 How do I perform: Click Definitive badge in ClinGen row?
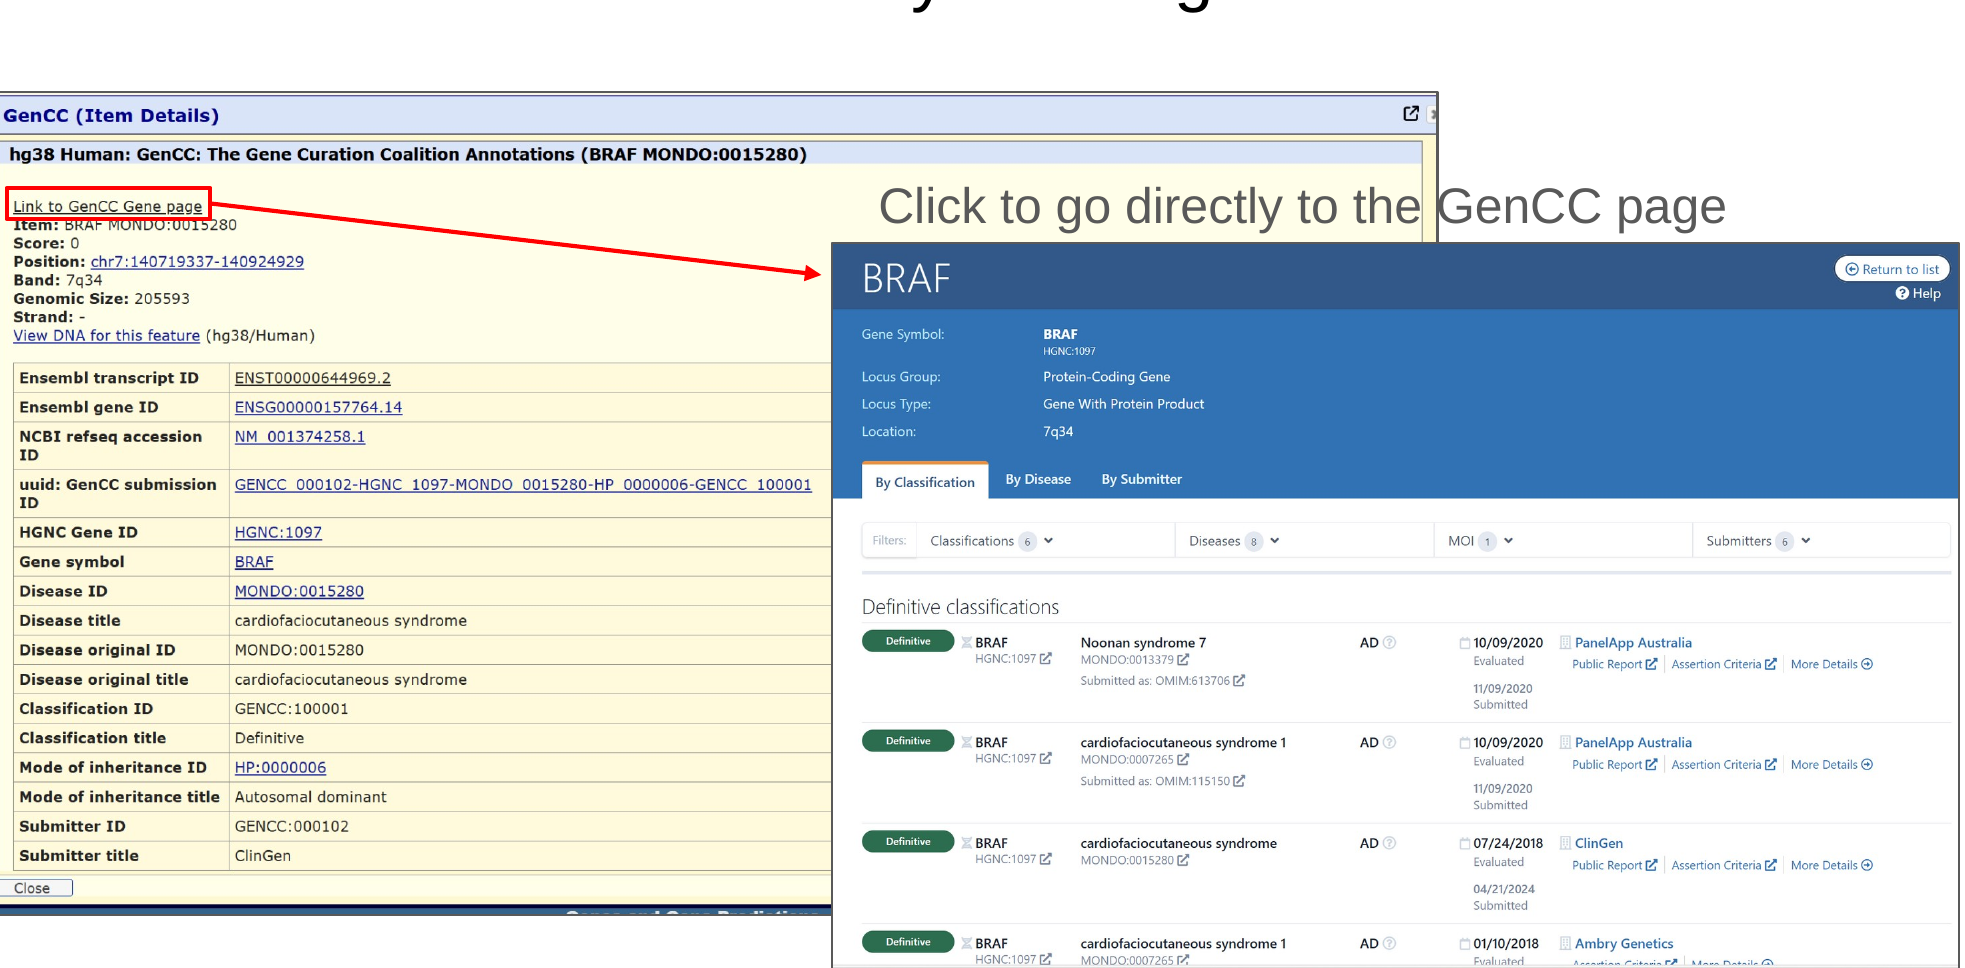908,842
